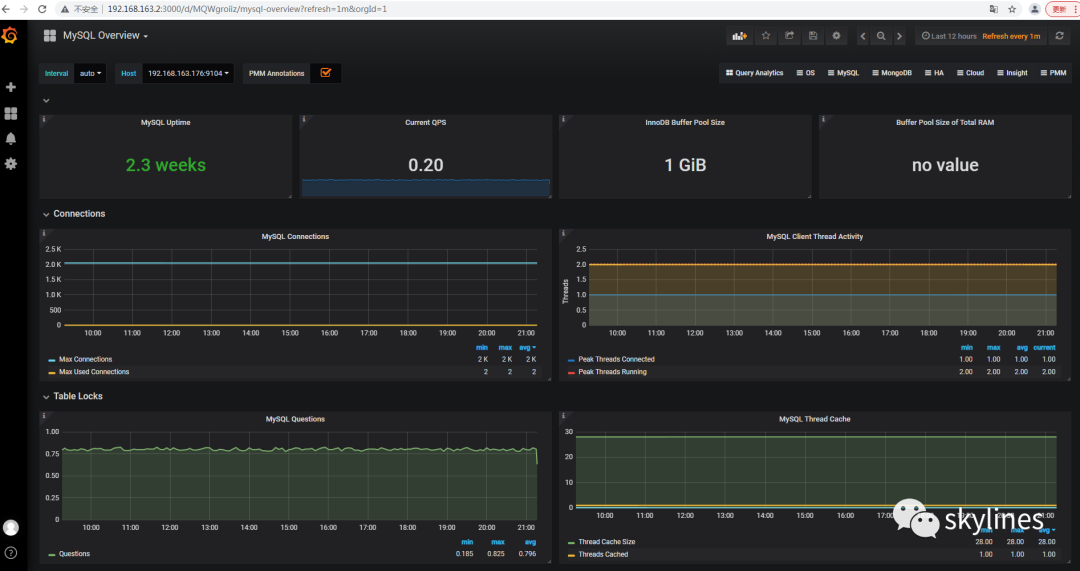Open the Share dashboard icon
1080x571 pixels.
point(789,36)
